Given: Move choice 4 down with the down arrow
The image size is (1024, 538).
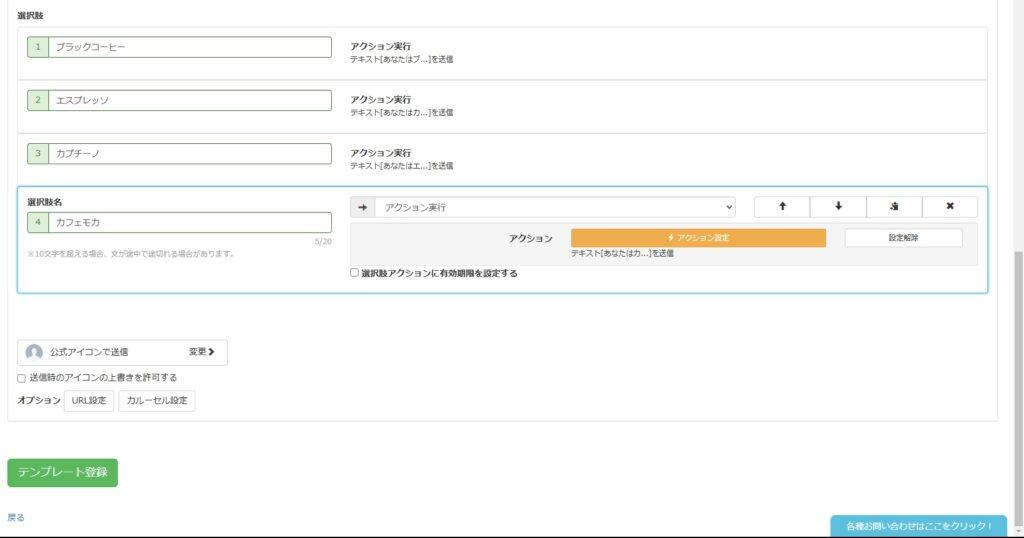Looking at the screenshot, I should [838, 207].
